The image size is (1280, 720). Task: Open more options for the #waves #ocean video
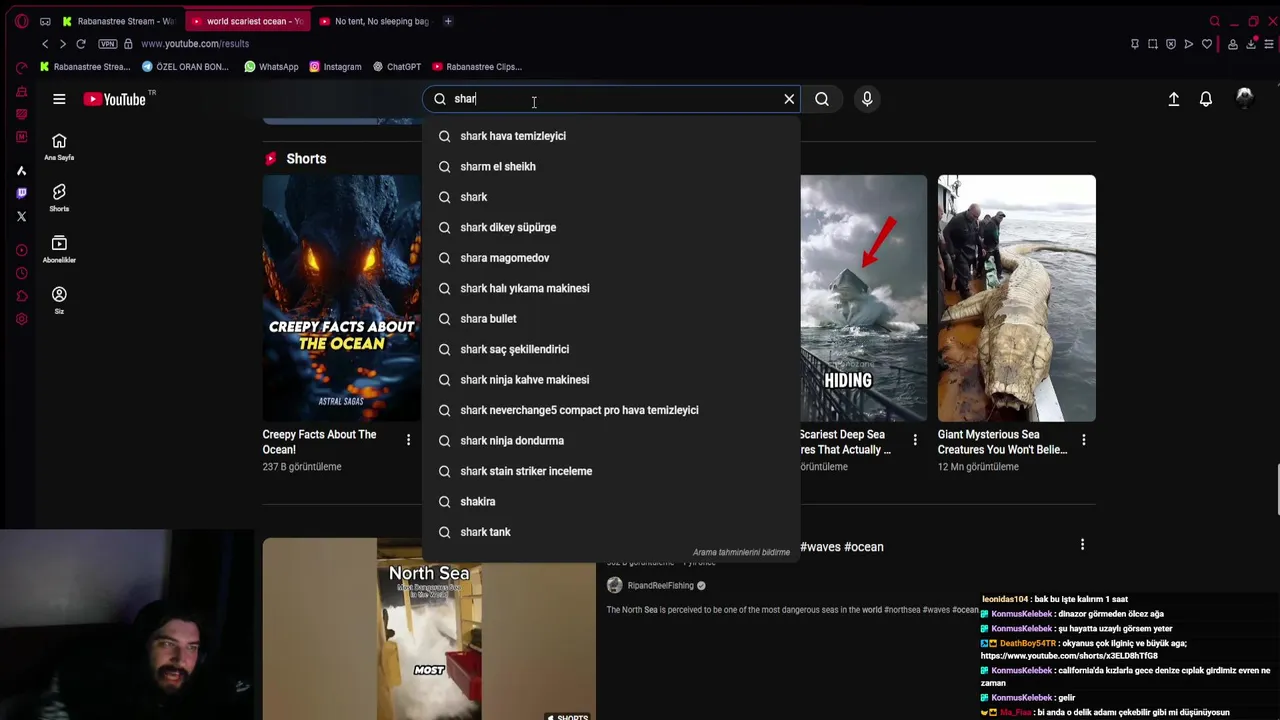(x=1082, y=544)
